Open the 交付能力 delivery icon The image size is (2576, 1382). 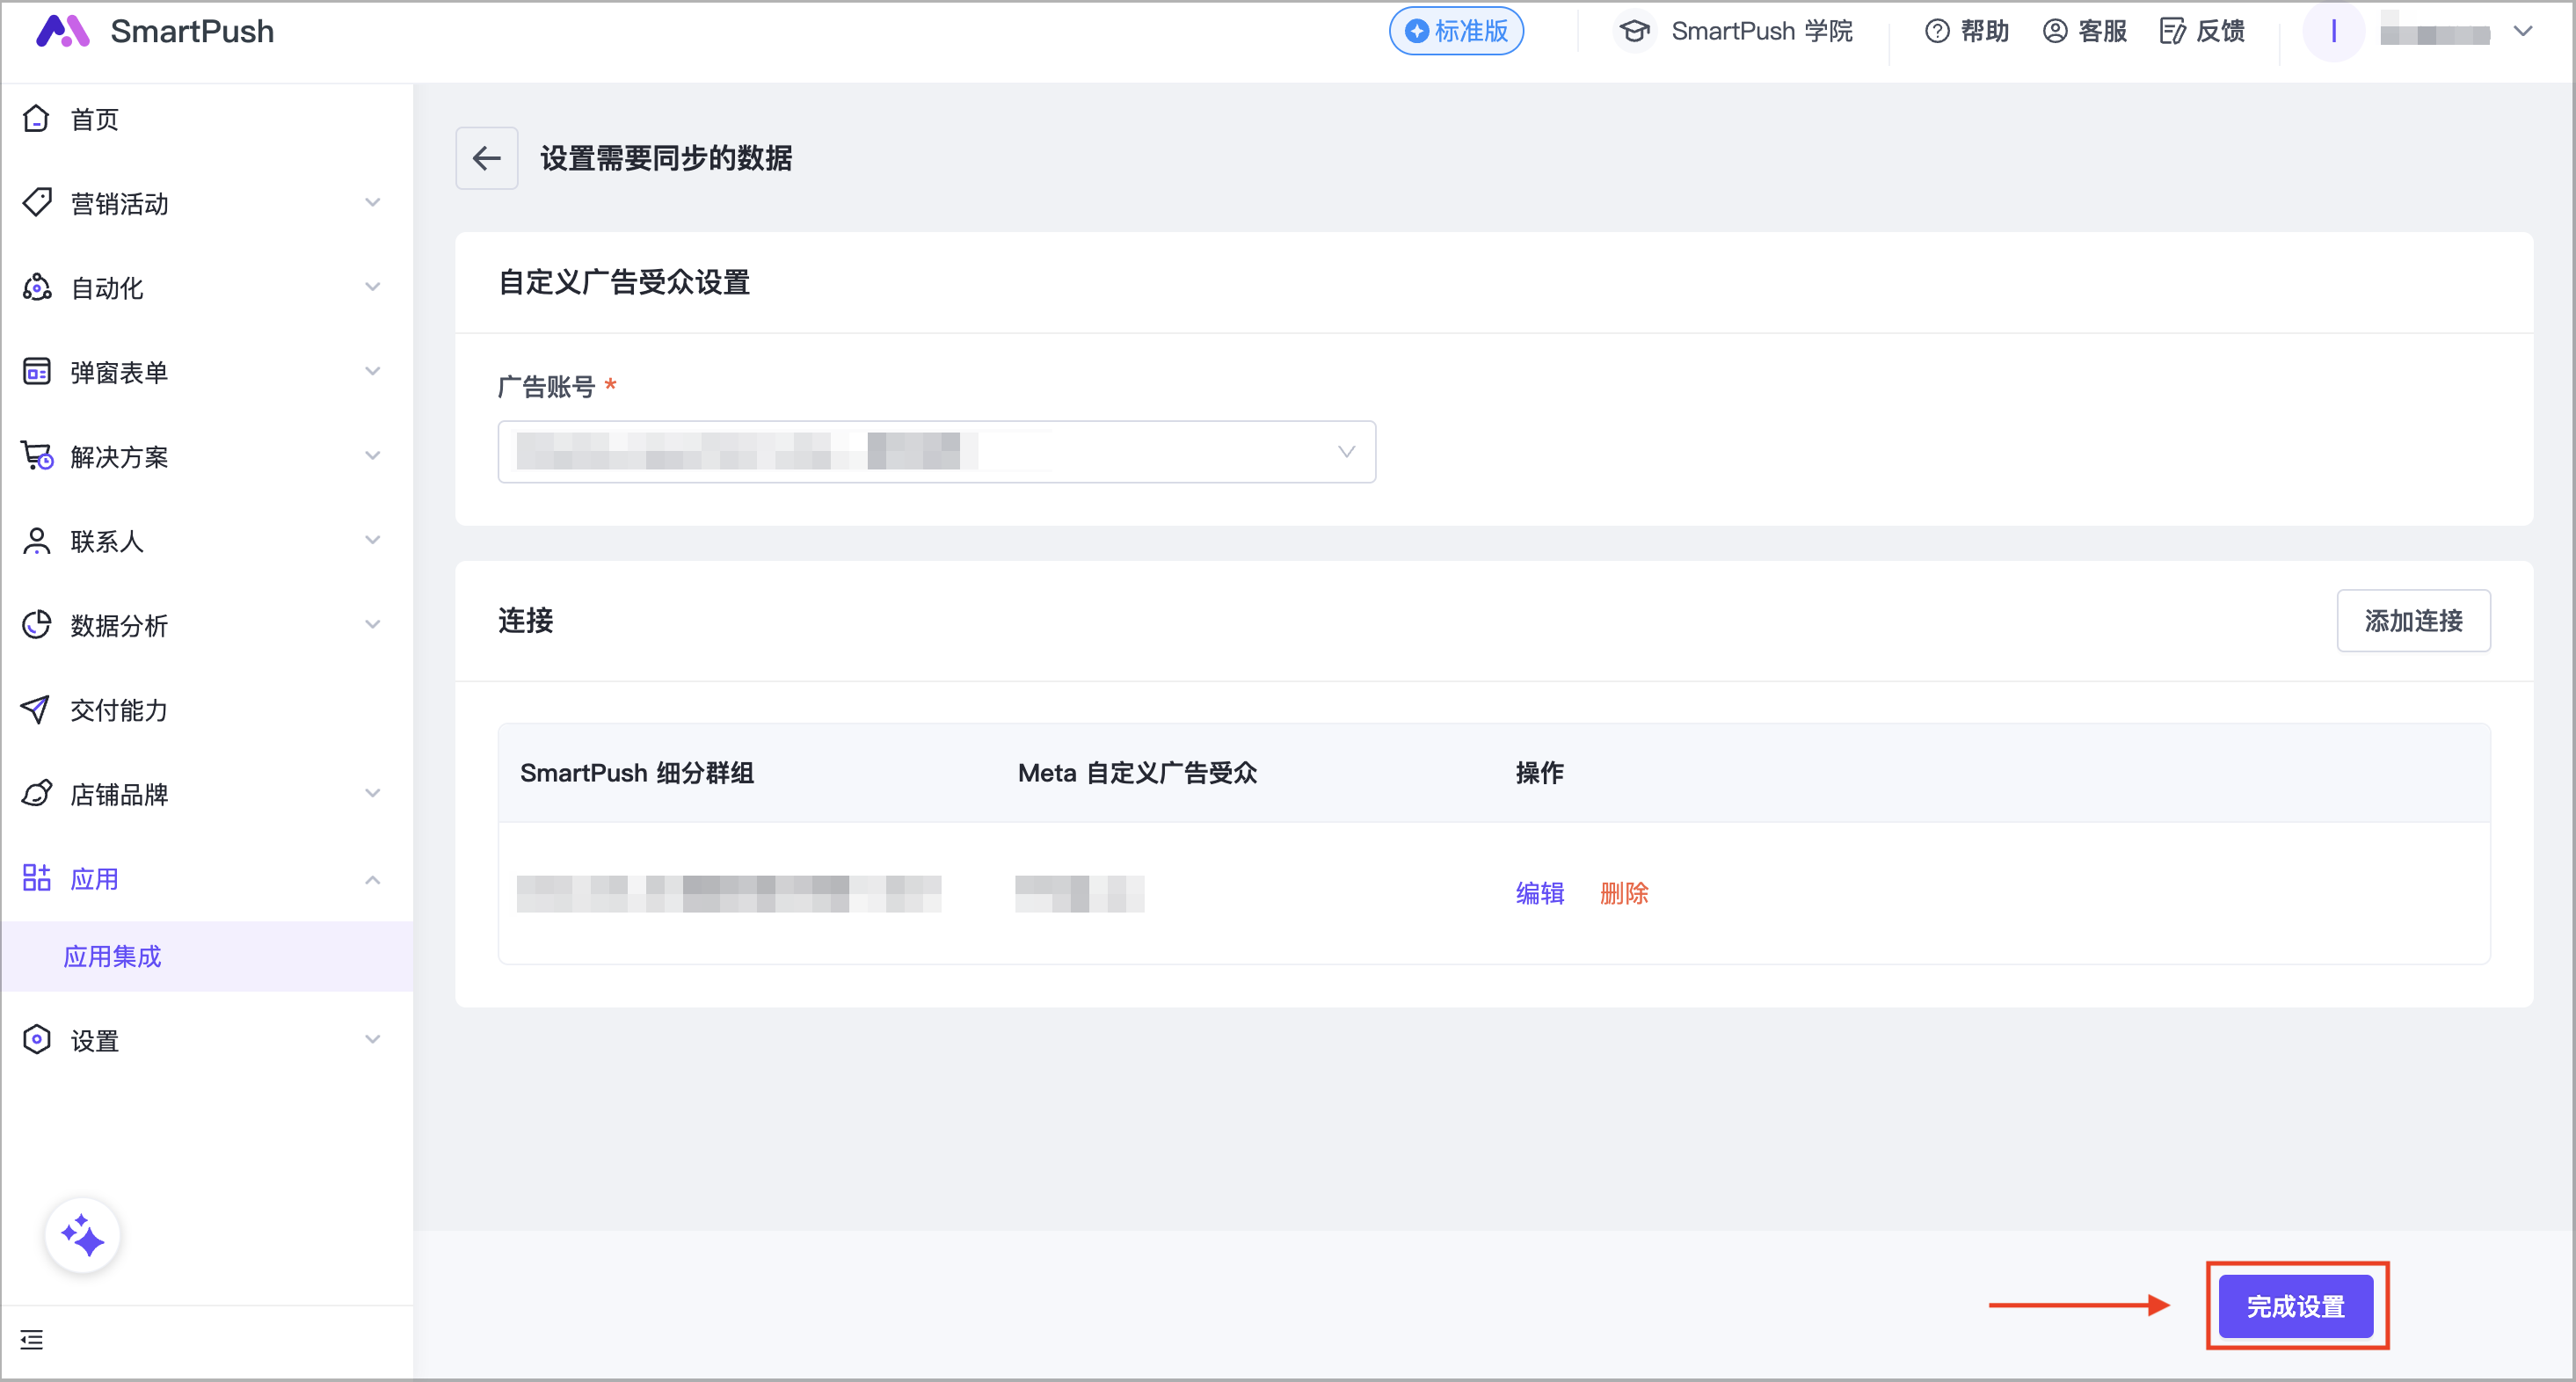pos(36,709)
